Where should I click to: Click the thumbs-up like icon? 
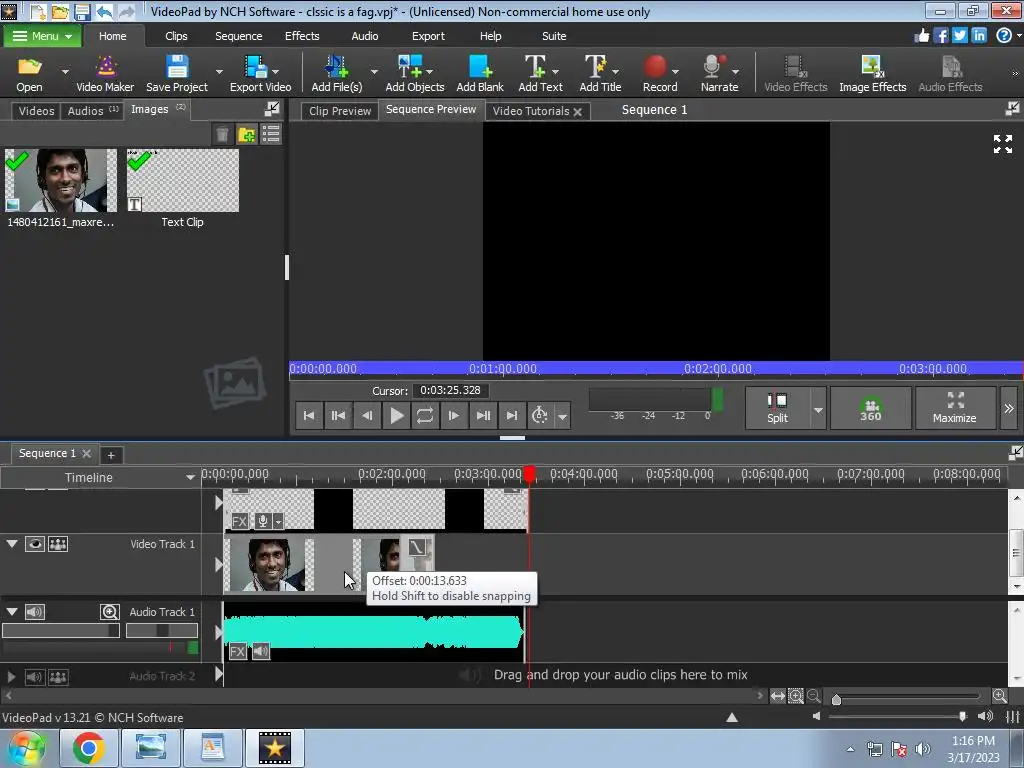point(921,35)
